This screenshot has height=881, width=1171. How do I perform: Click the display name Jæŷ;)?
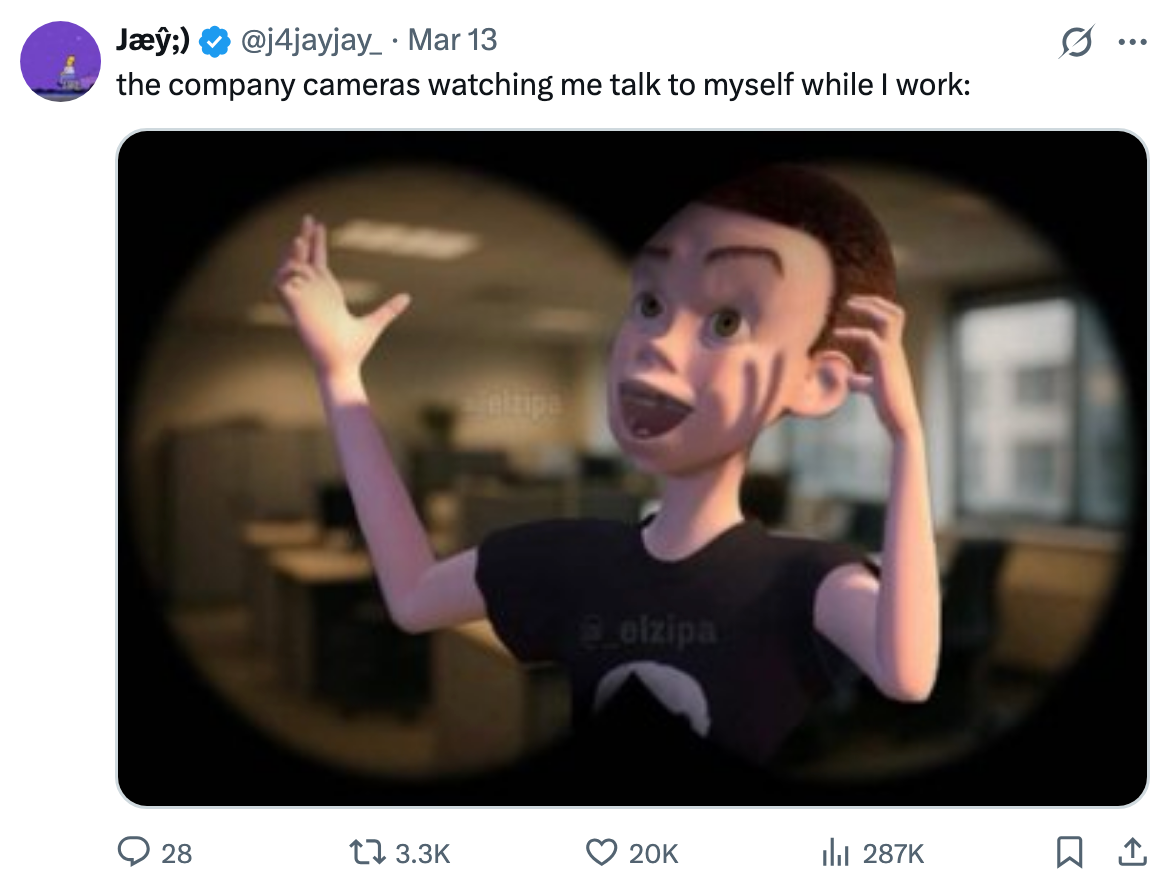155,40
